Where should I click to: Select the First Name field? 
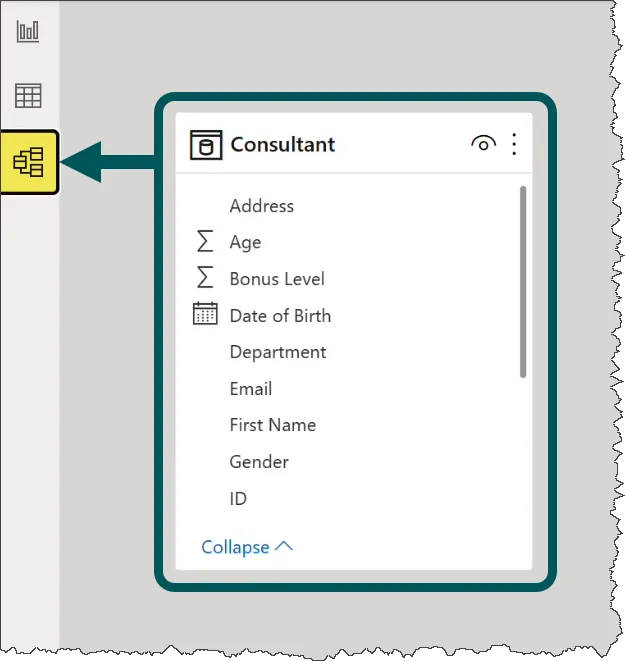(x=273, y=425)
